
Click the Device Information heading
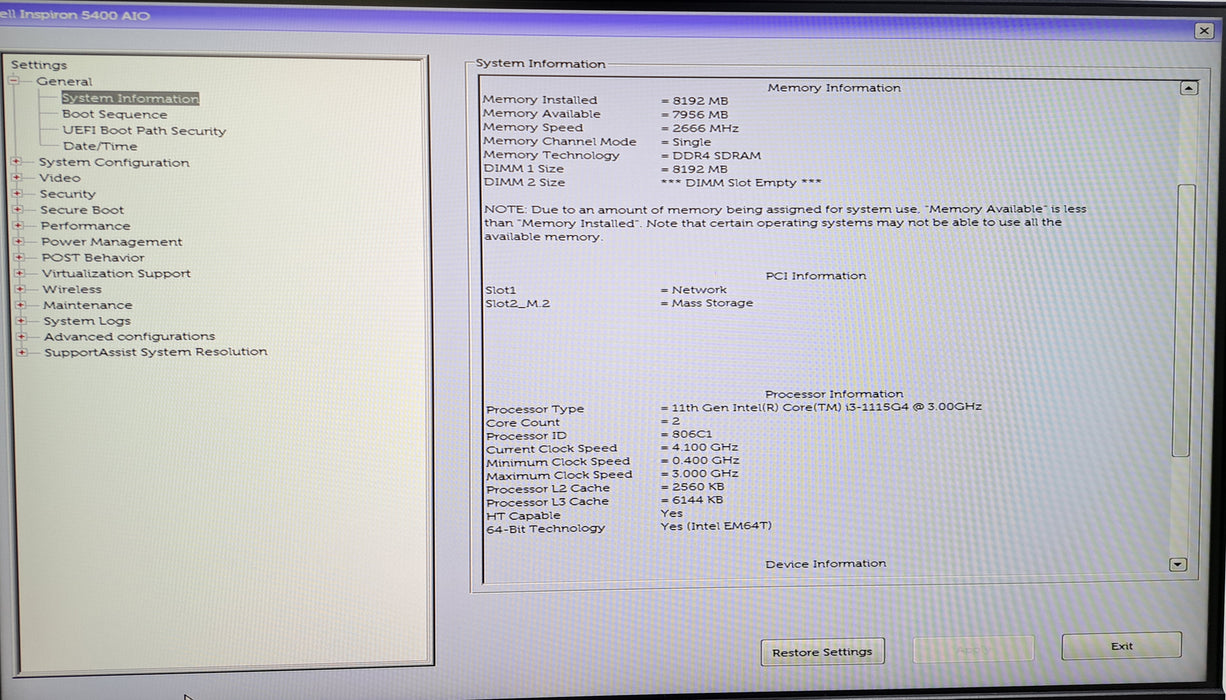(826, 564)
